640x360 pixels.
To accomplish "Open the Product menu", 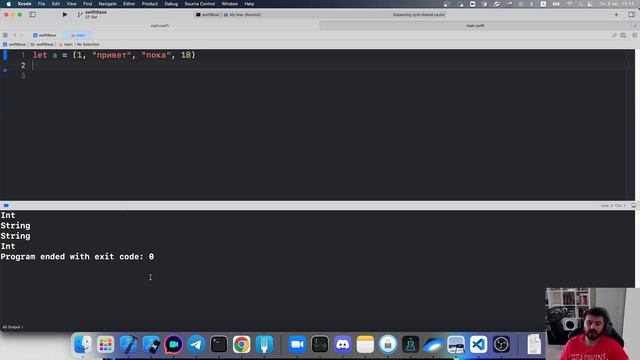I will point(150,4).
